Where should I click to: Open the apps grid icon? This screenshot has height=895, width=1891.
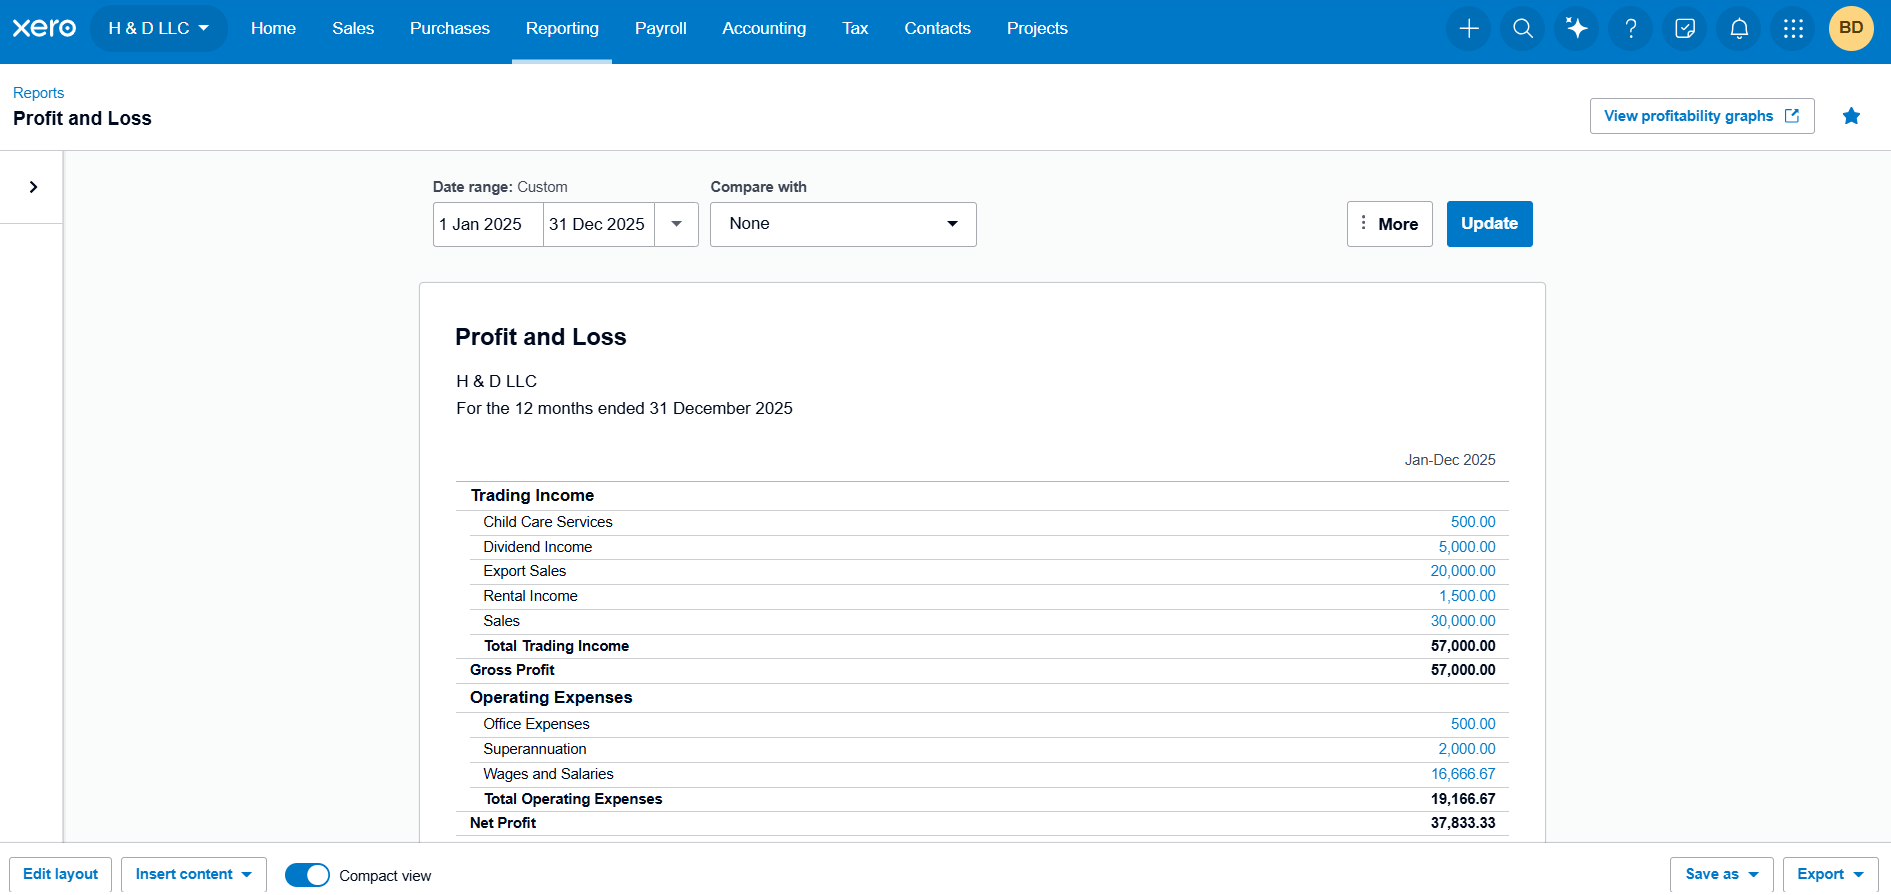click(x=1793, y=28)
